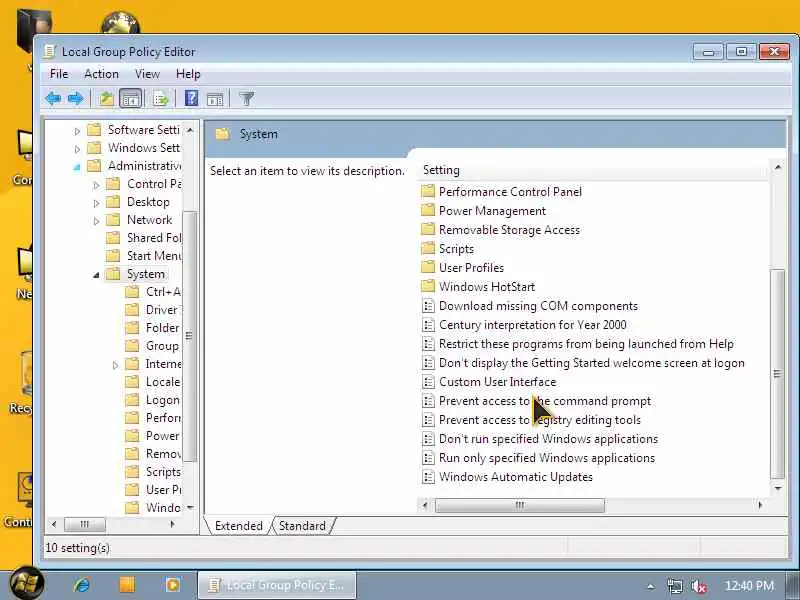Switch to the Extended tab
800x600 pixels.
238,526
